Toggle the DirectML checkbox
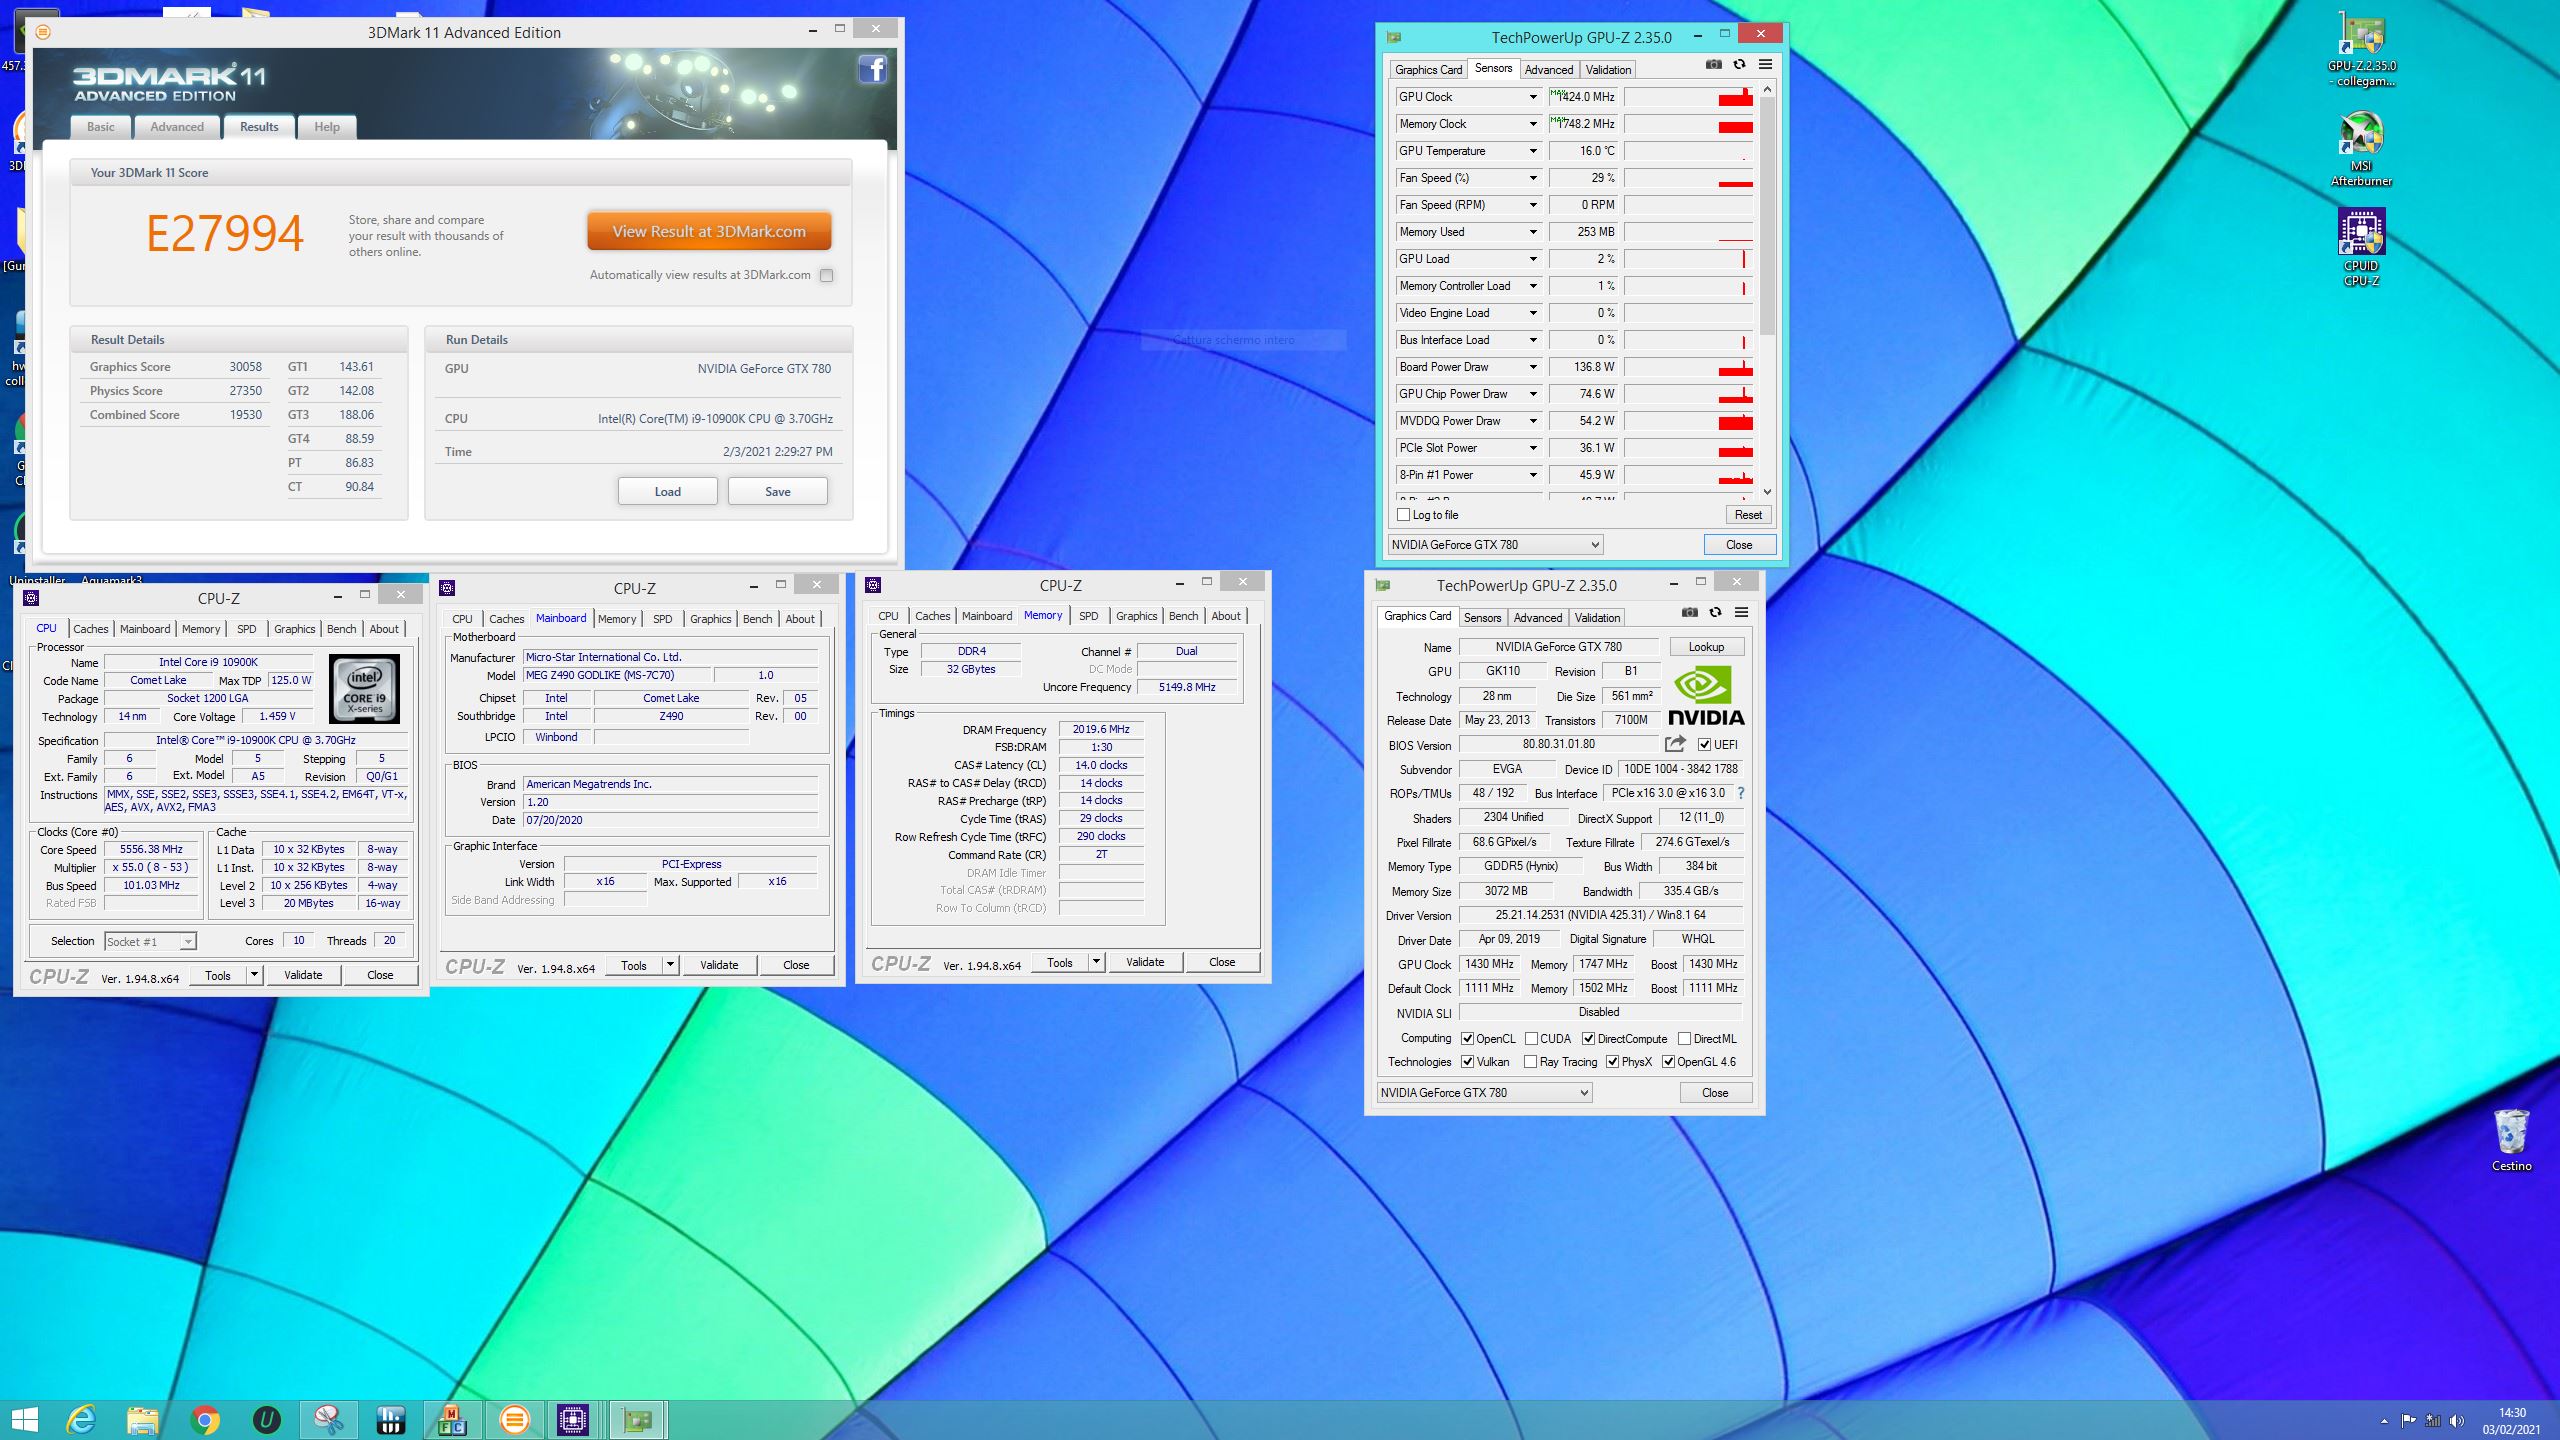The height and width of the screenshot is (1440, 2560). 1684,1039
